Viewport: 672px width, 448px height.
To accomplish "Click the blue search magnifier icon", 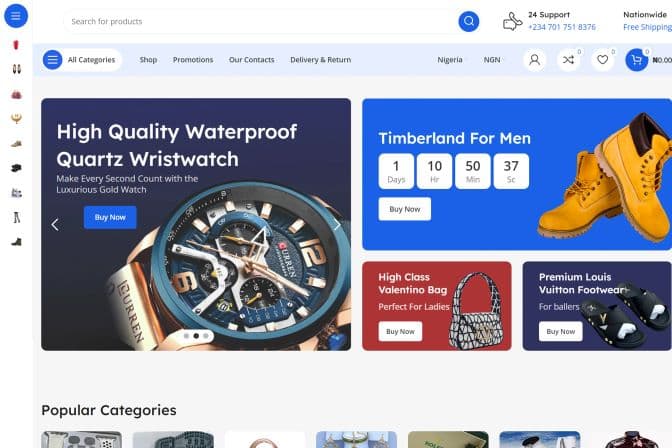I will coord(468,21).
